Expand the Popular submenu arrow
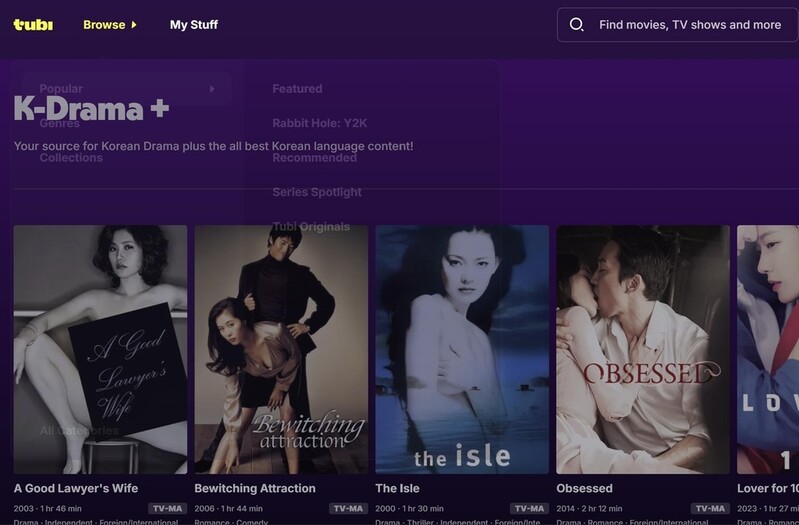 click(x=212, y=89)
